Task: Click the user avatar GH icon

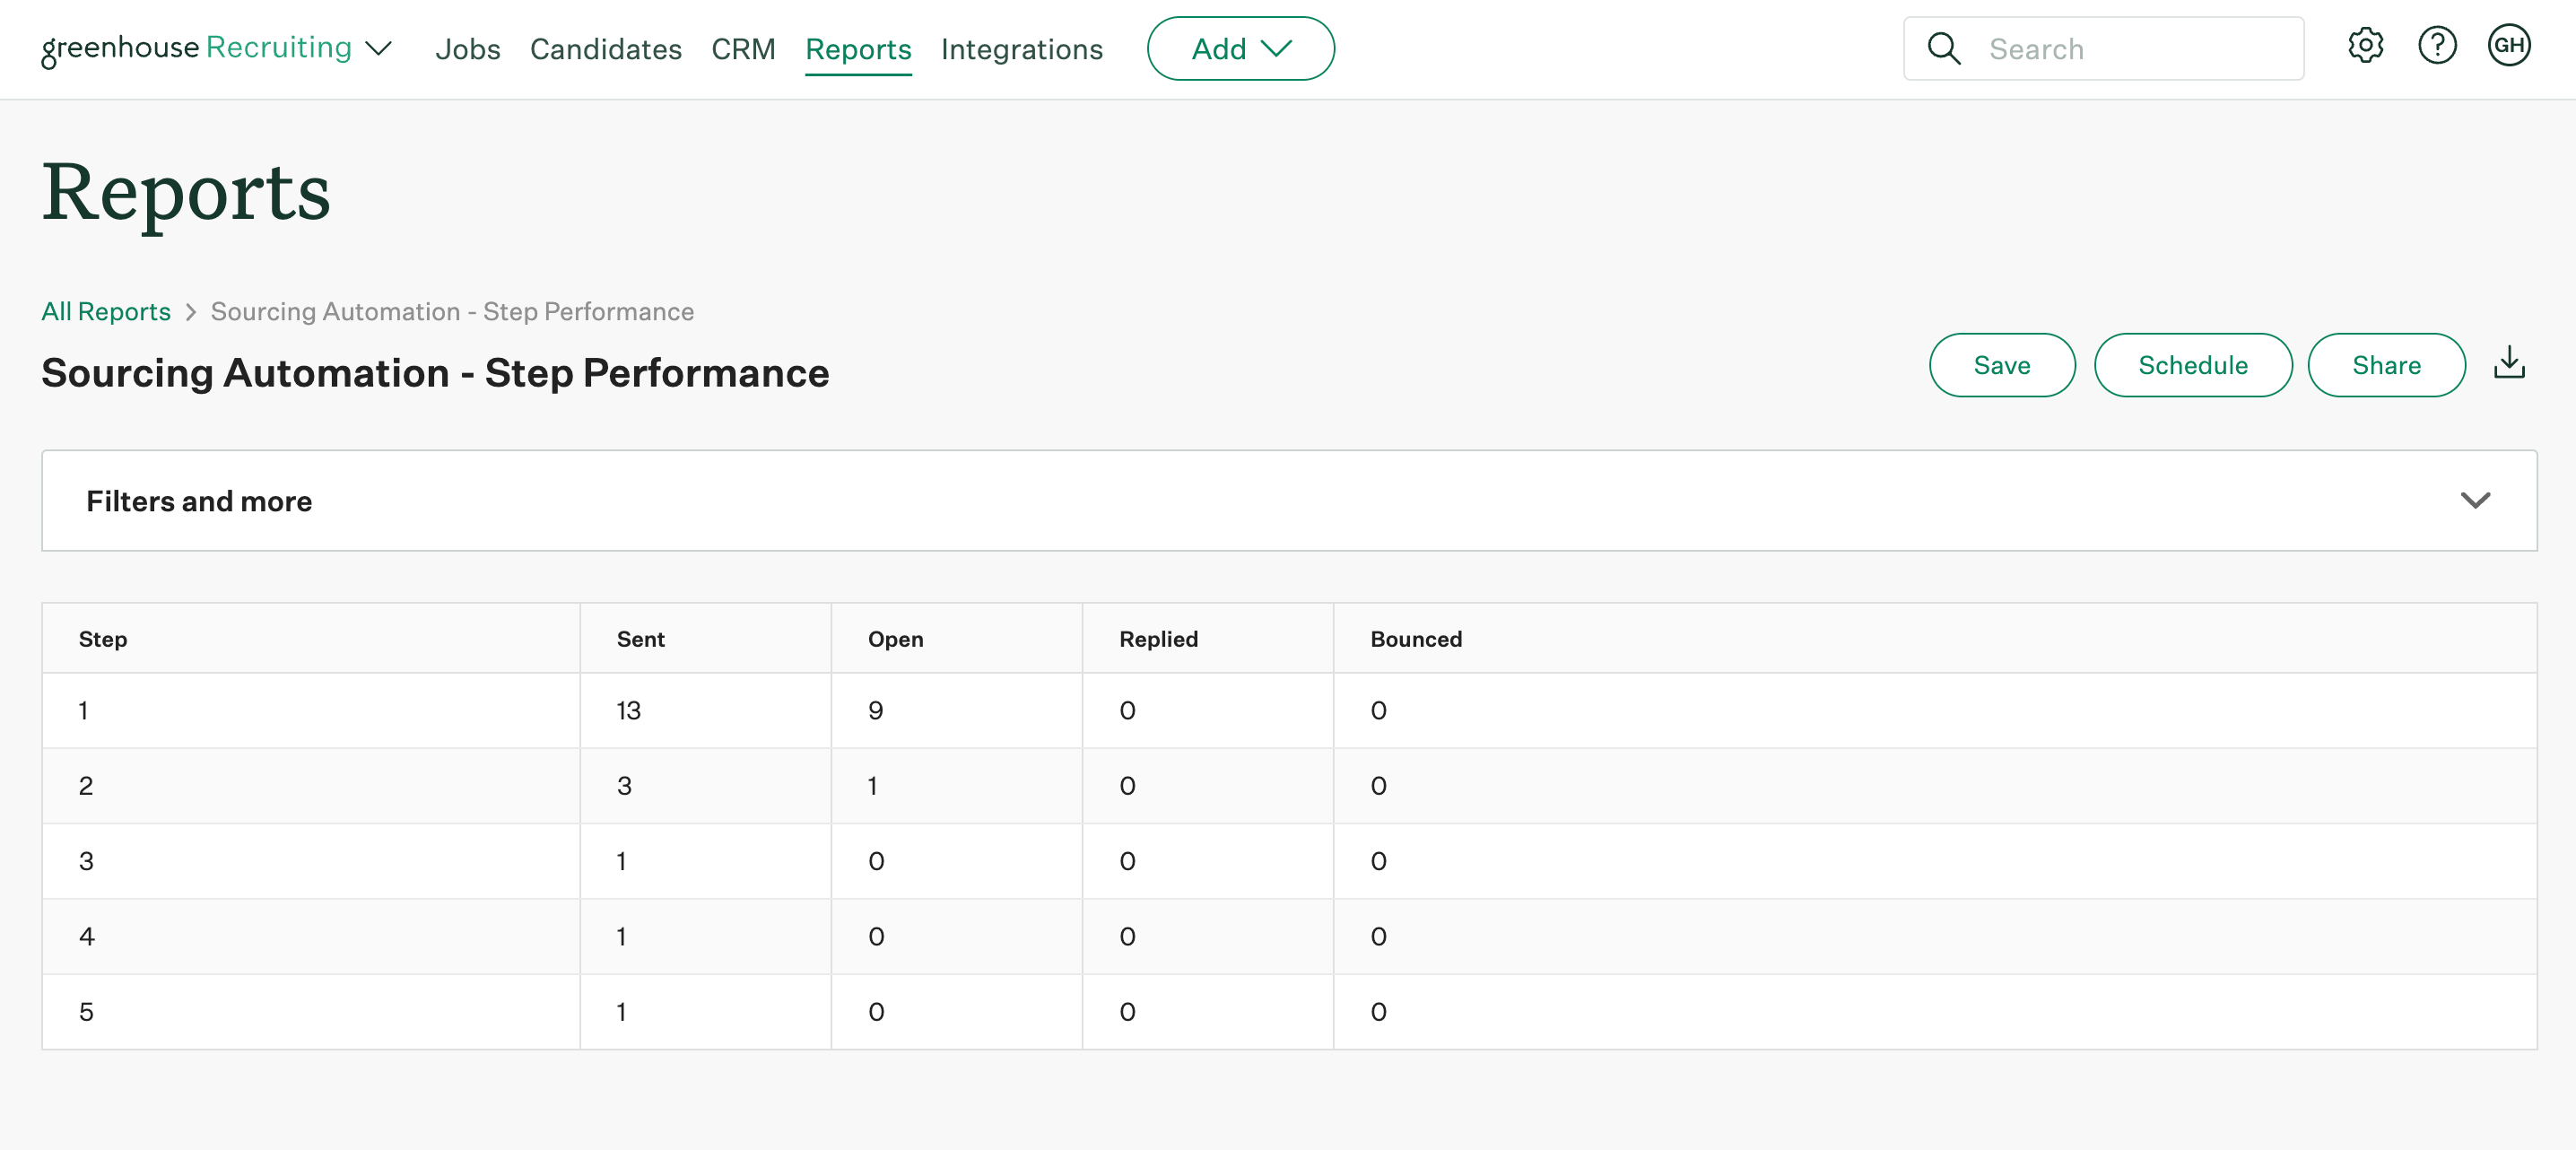Action: coord(2513,46)
